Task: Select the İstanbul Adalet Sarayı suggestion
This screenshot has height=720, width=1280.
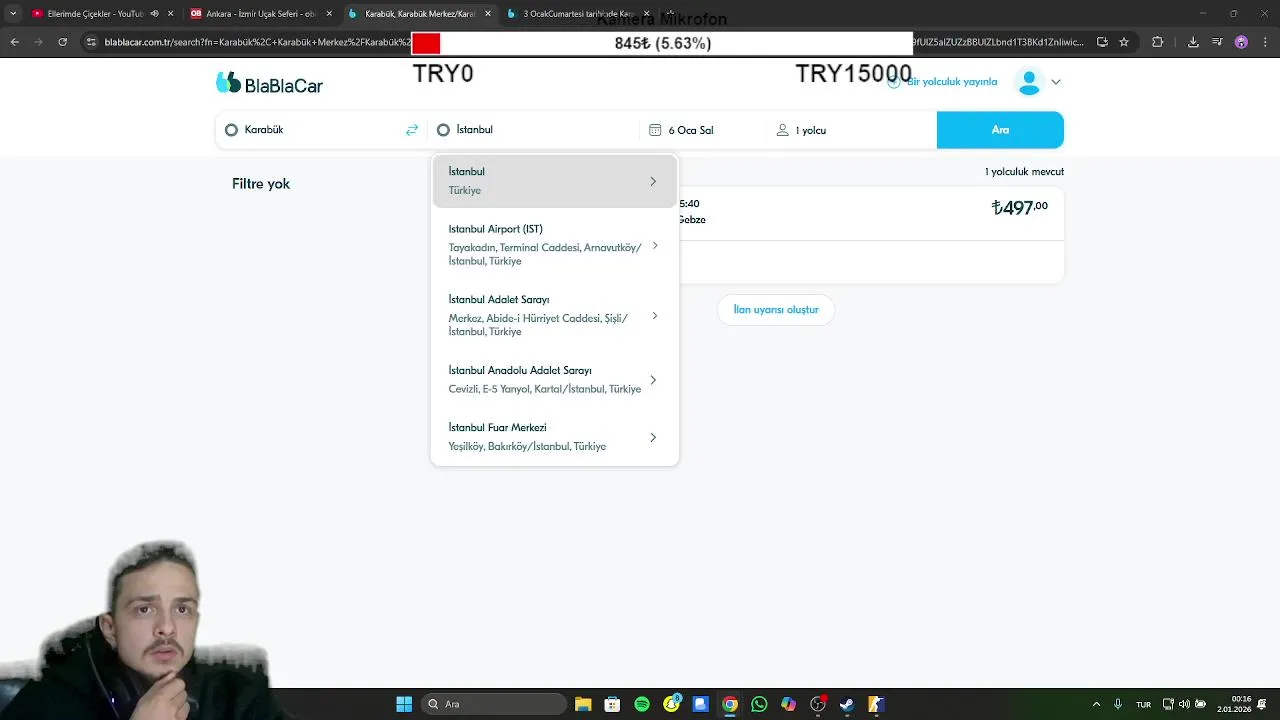Action: (555, 315)
